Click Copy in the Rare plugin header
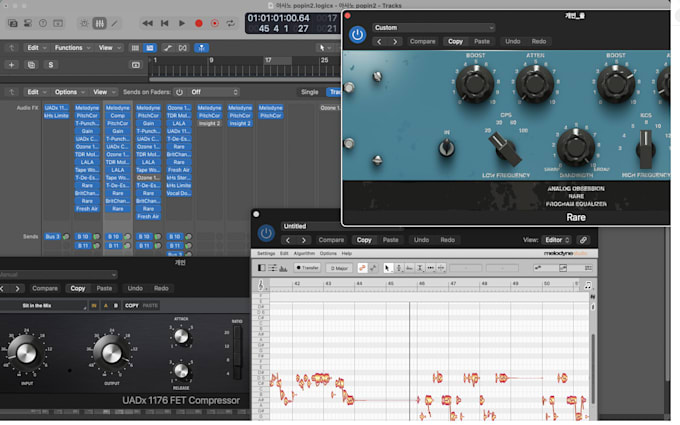Image resolution: width=680 pixels, height=425 pixels. [x=455, y=42]
